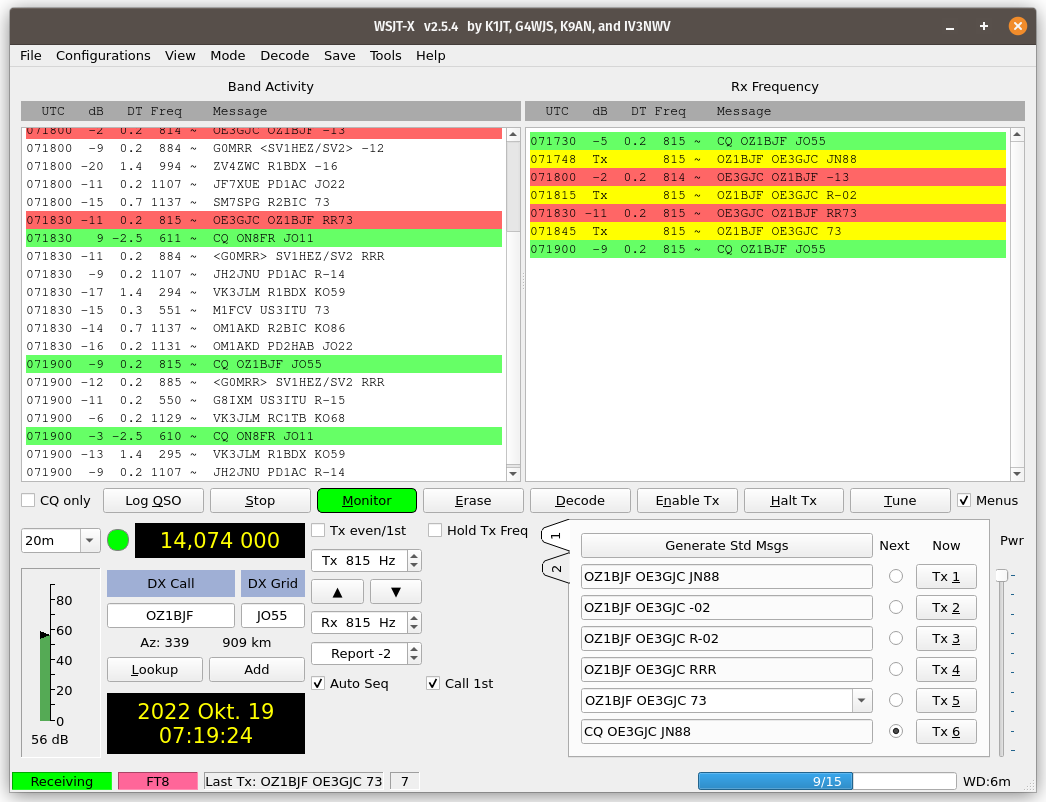Select message tab 1
The image size is (1046, 802).
tap(556, 537)
